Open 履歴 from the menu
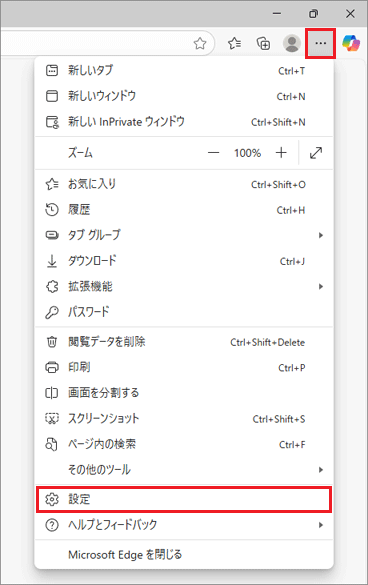Screen dimensions: 368x585 click(x=184, y=210)
